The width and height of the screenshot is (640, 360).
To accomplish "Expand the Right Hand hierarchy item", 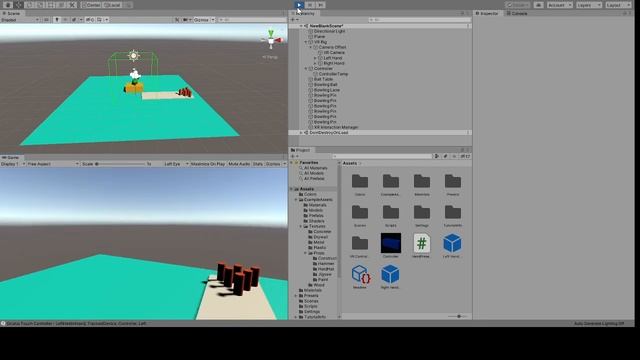I will 315,63.
